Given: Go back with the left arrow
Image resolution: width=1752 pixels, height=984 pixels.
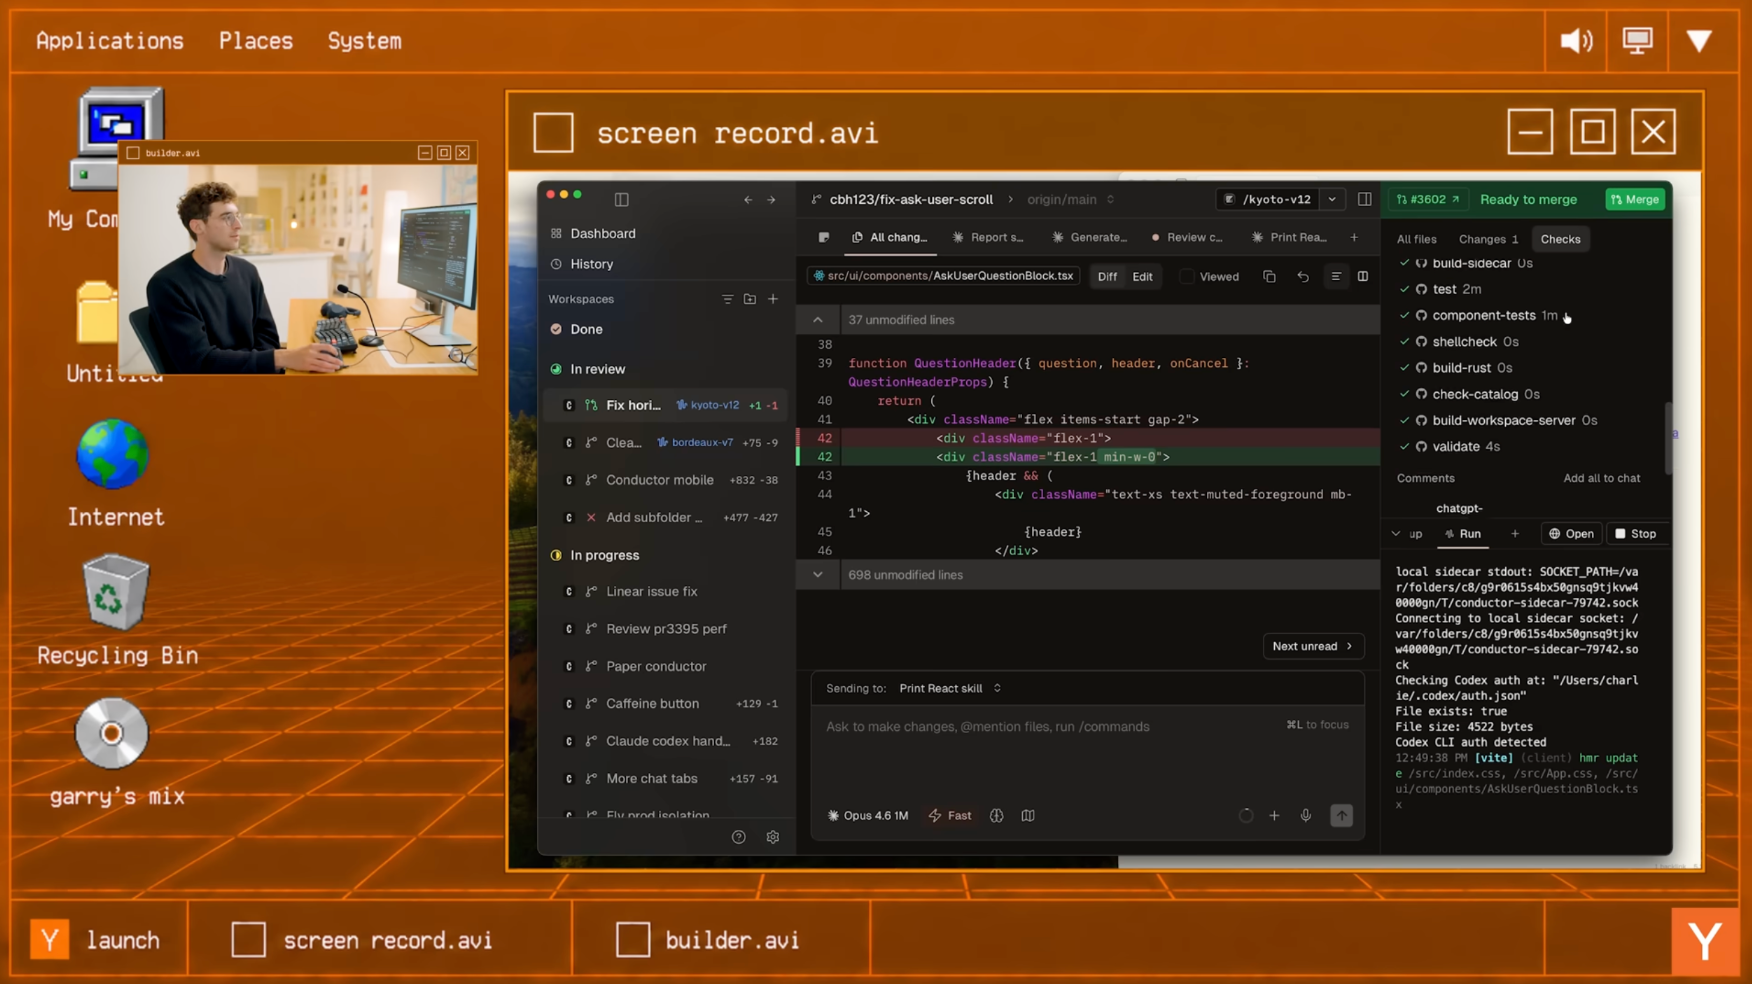Looking at the screenshot, I should tap(748, 200).
